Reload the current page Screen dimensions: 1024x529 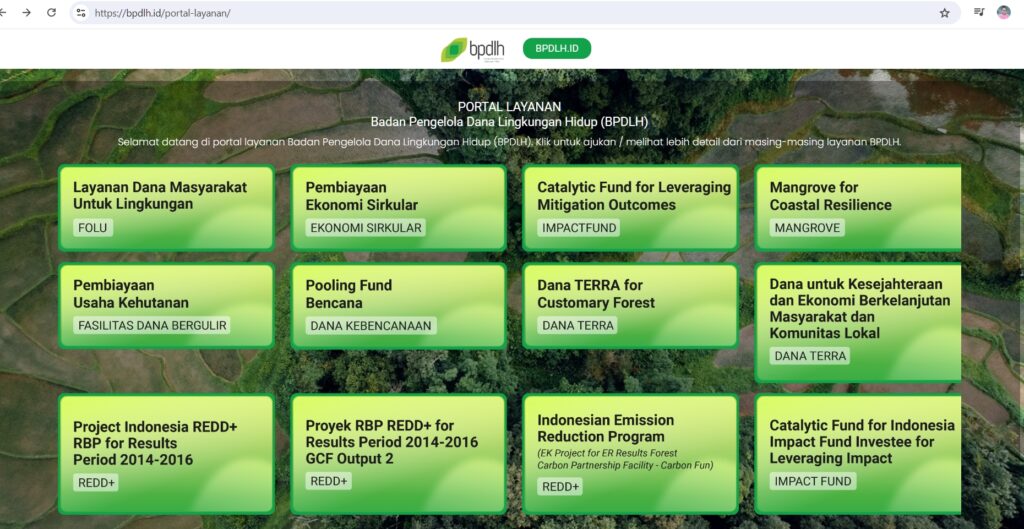pyautogui.click(x=52, y=13)
